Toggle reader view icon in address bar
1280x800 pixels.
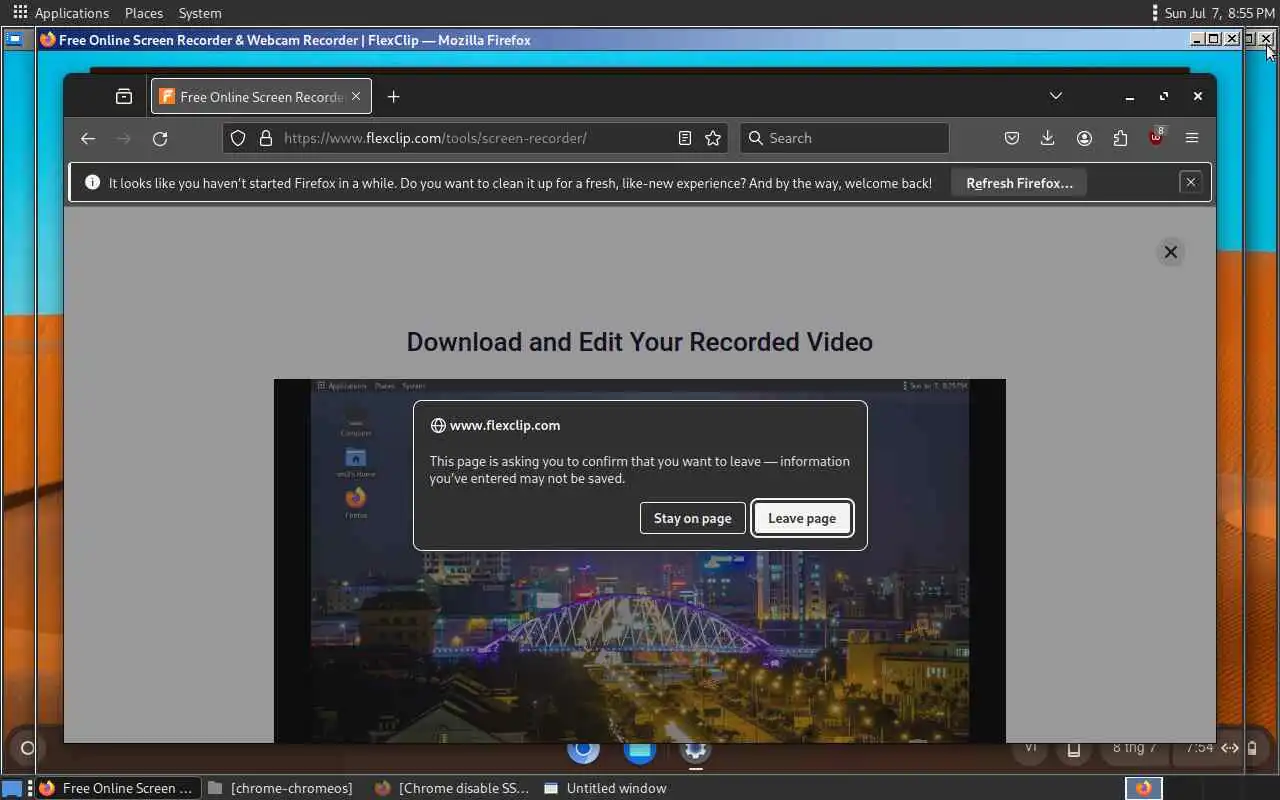(x=685, y=138)
